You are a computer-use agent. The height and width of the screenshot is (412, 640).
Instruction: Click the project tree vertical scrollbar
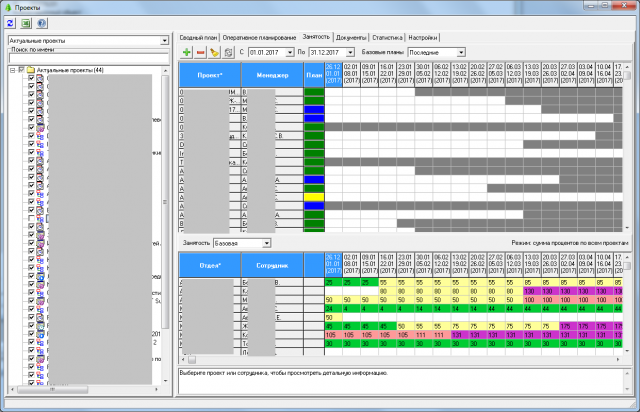(165, 227)
